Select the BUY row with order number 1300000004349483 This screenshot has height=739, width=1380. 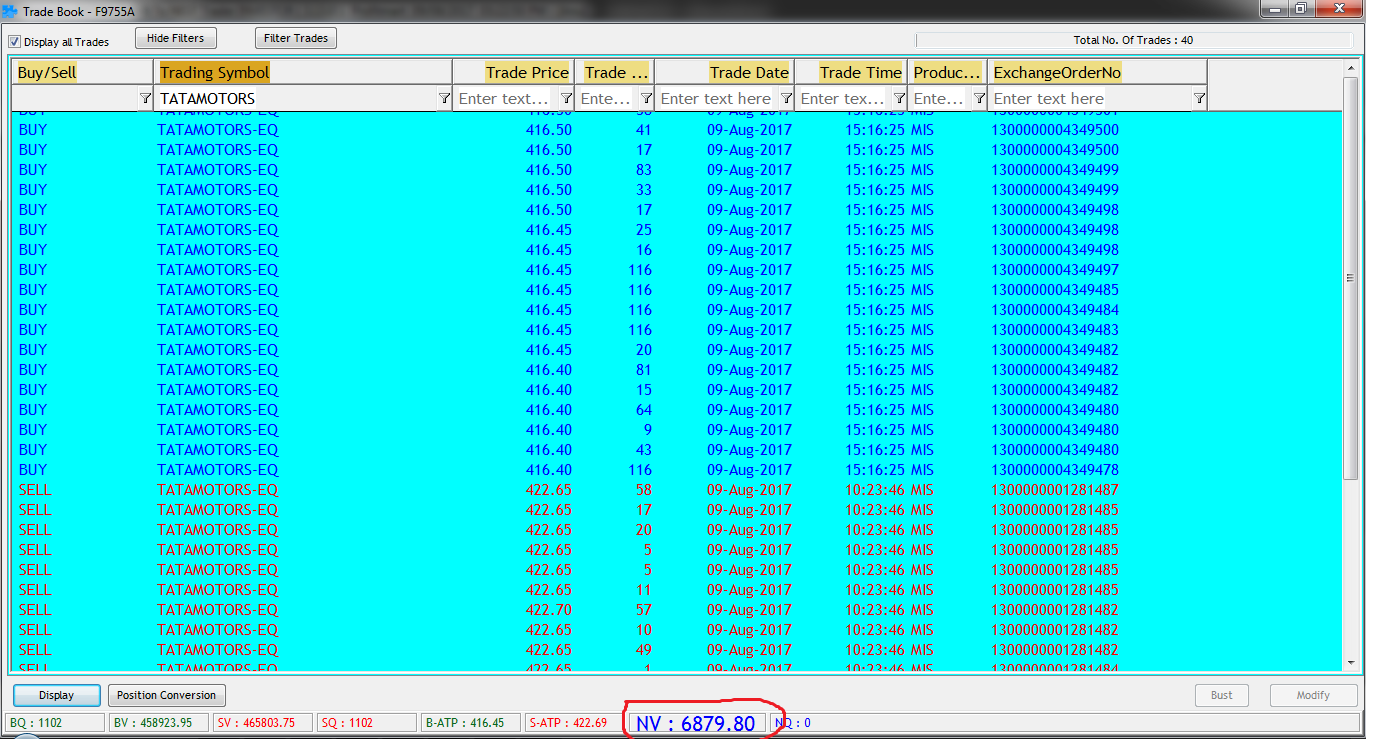[x=676, y=330]
